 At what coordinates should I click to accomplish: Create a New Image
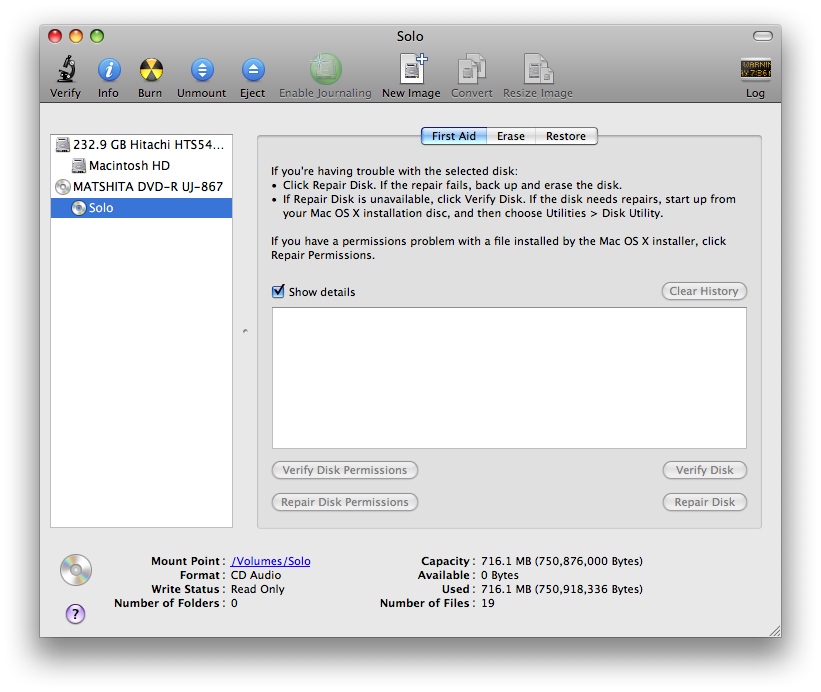click(x=411, y=71)
